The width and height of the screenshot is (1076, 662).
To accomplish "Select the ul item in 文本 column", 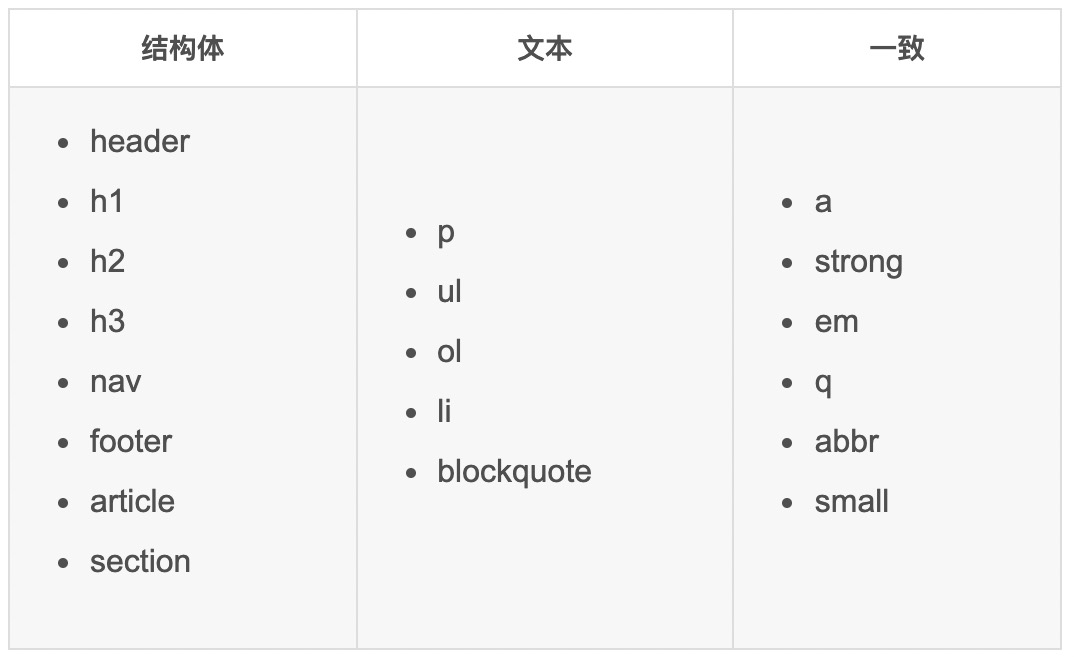I will (449, 292).
